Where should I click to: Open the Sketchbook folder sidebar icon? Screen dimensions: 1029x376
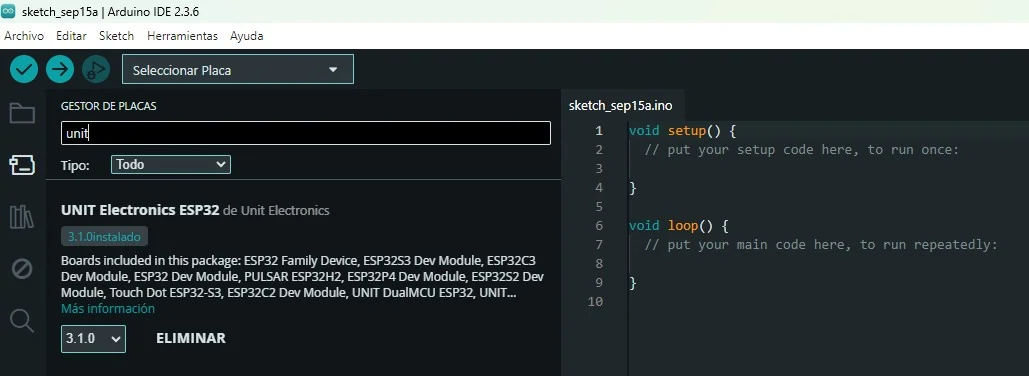click(22, 114)
